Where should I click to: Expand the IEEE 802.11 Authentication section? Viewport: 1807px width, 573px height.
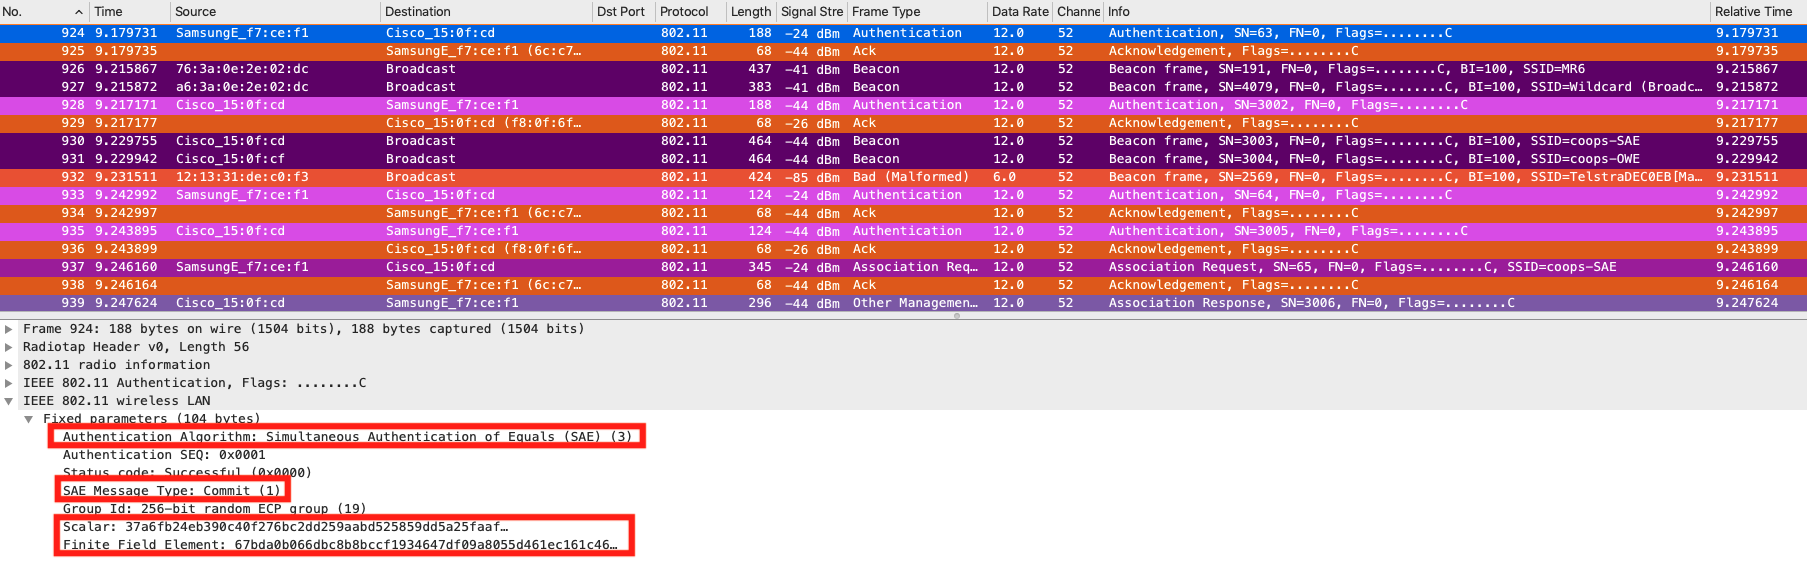9,383
